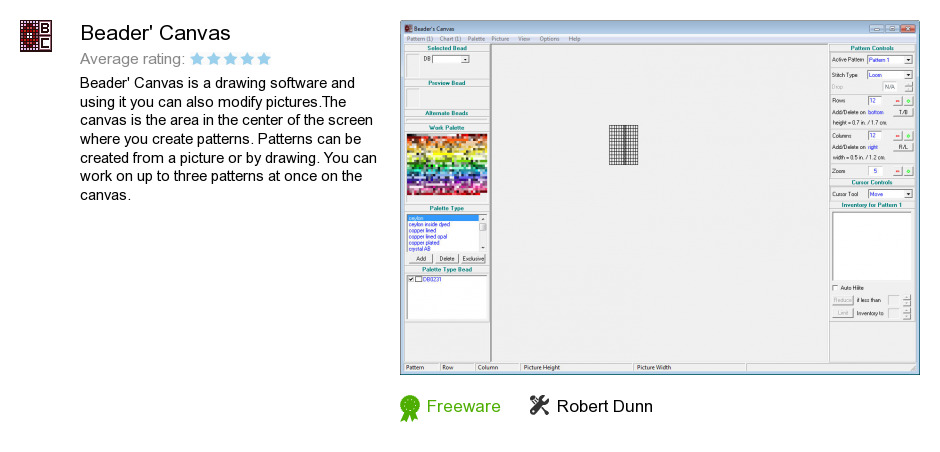Click the Exclusive button
This screenshot has width=940, height=452.
[473, 258]
